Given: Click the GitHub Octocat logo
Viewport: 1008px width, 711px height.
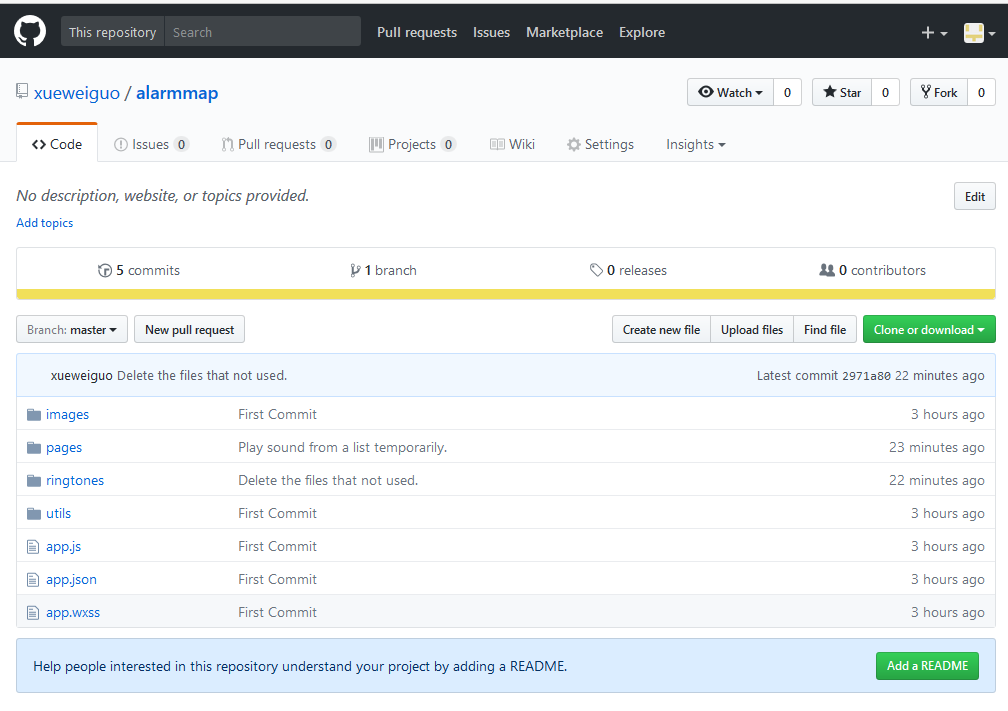Looking at the screenshot, I should coord(30,32).
